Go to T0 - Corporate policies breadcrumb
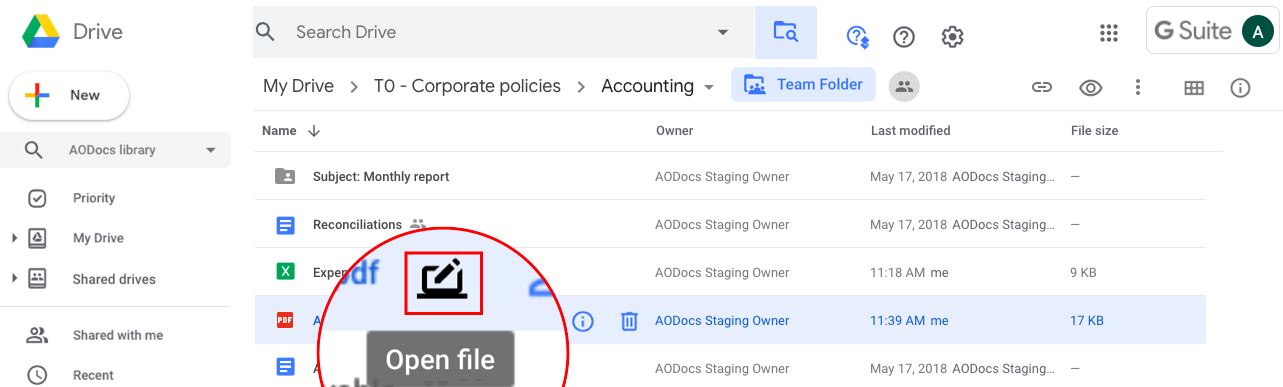1283x387 pixels. pyautogui.click(x=467, y=86)
